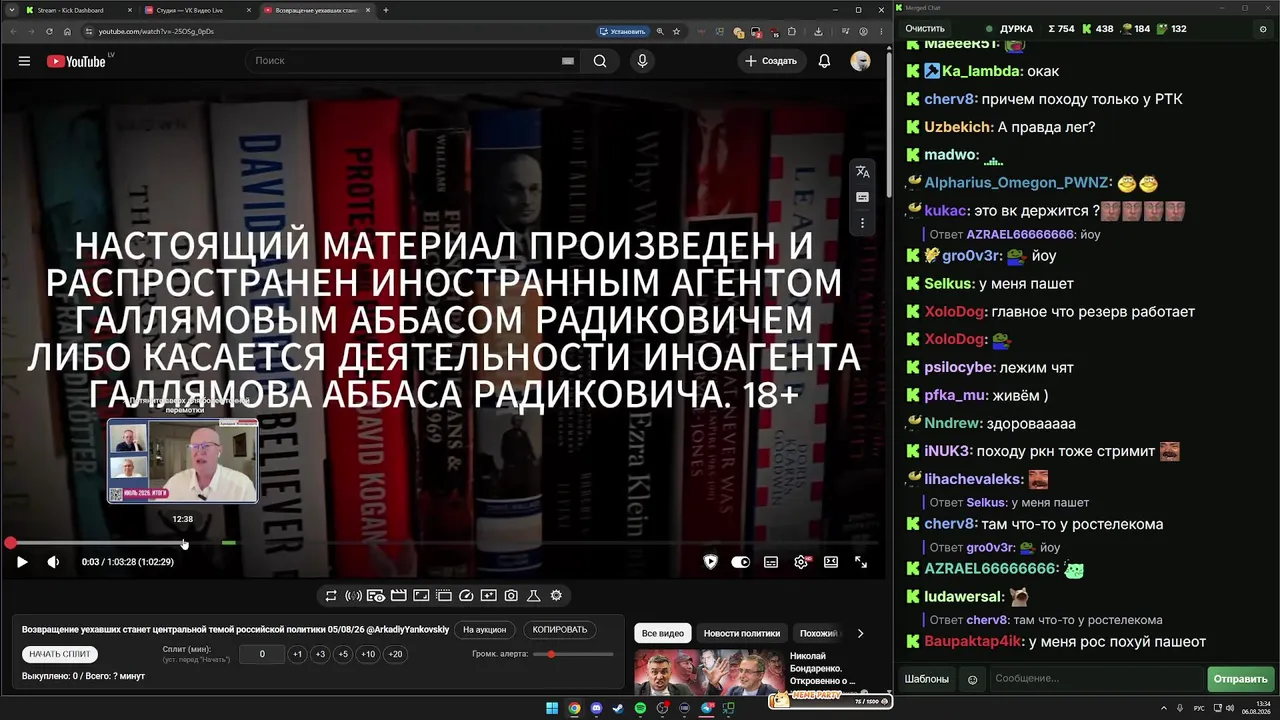
Task: Add +5 minutes to split
Action: click(x=343, y=654)
